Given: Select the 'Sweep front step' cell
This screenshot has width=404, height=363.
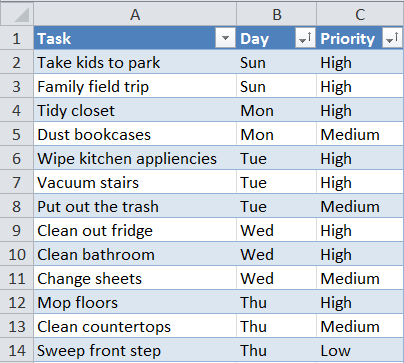Looking at the screenshot, I should point(135,350).
